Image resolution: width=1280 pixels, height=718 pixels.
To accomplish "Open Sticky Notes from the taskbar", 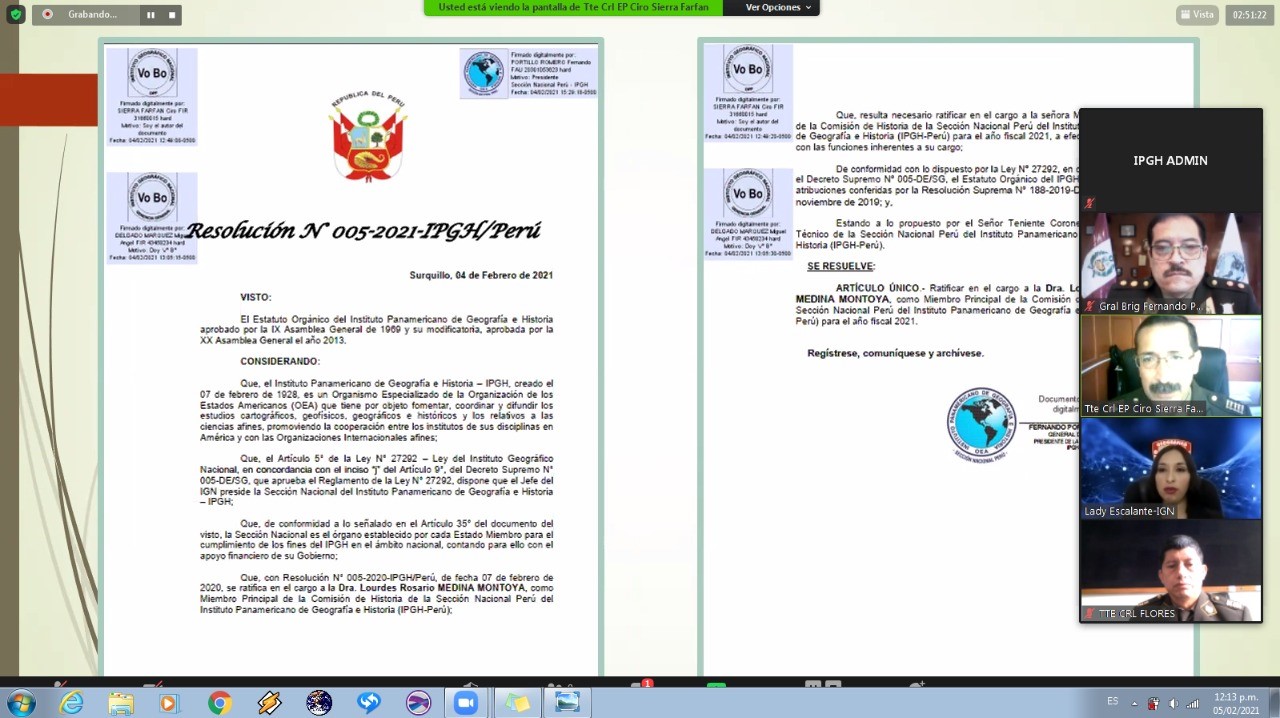I will [517, 703].
